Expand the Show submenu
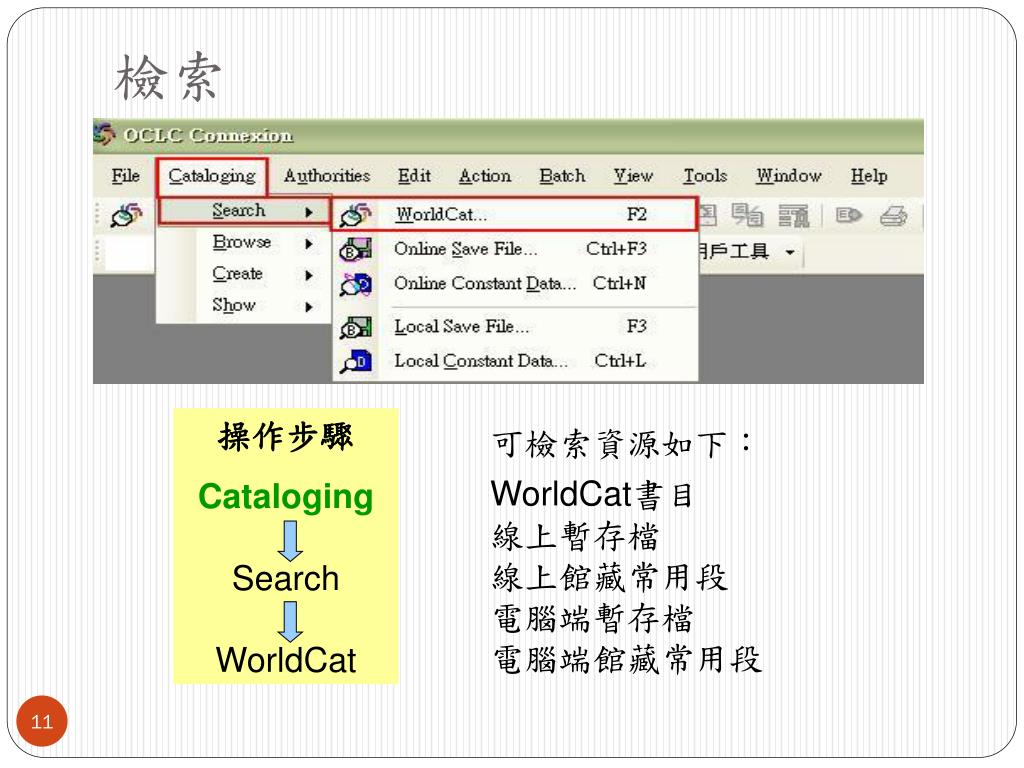1024x768 pixels. point(244,305)
